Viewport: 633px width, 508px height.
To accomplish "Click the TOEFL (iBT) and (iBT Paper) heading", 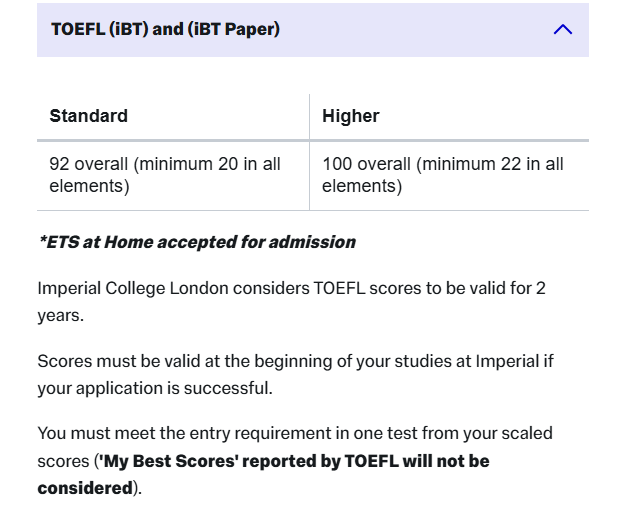I will coord(165,30).
